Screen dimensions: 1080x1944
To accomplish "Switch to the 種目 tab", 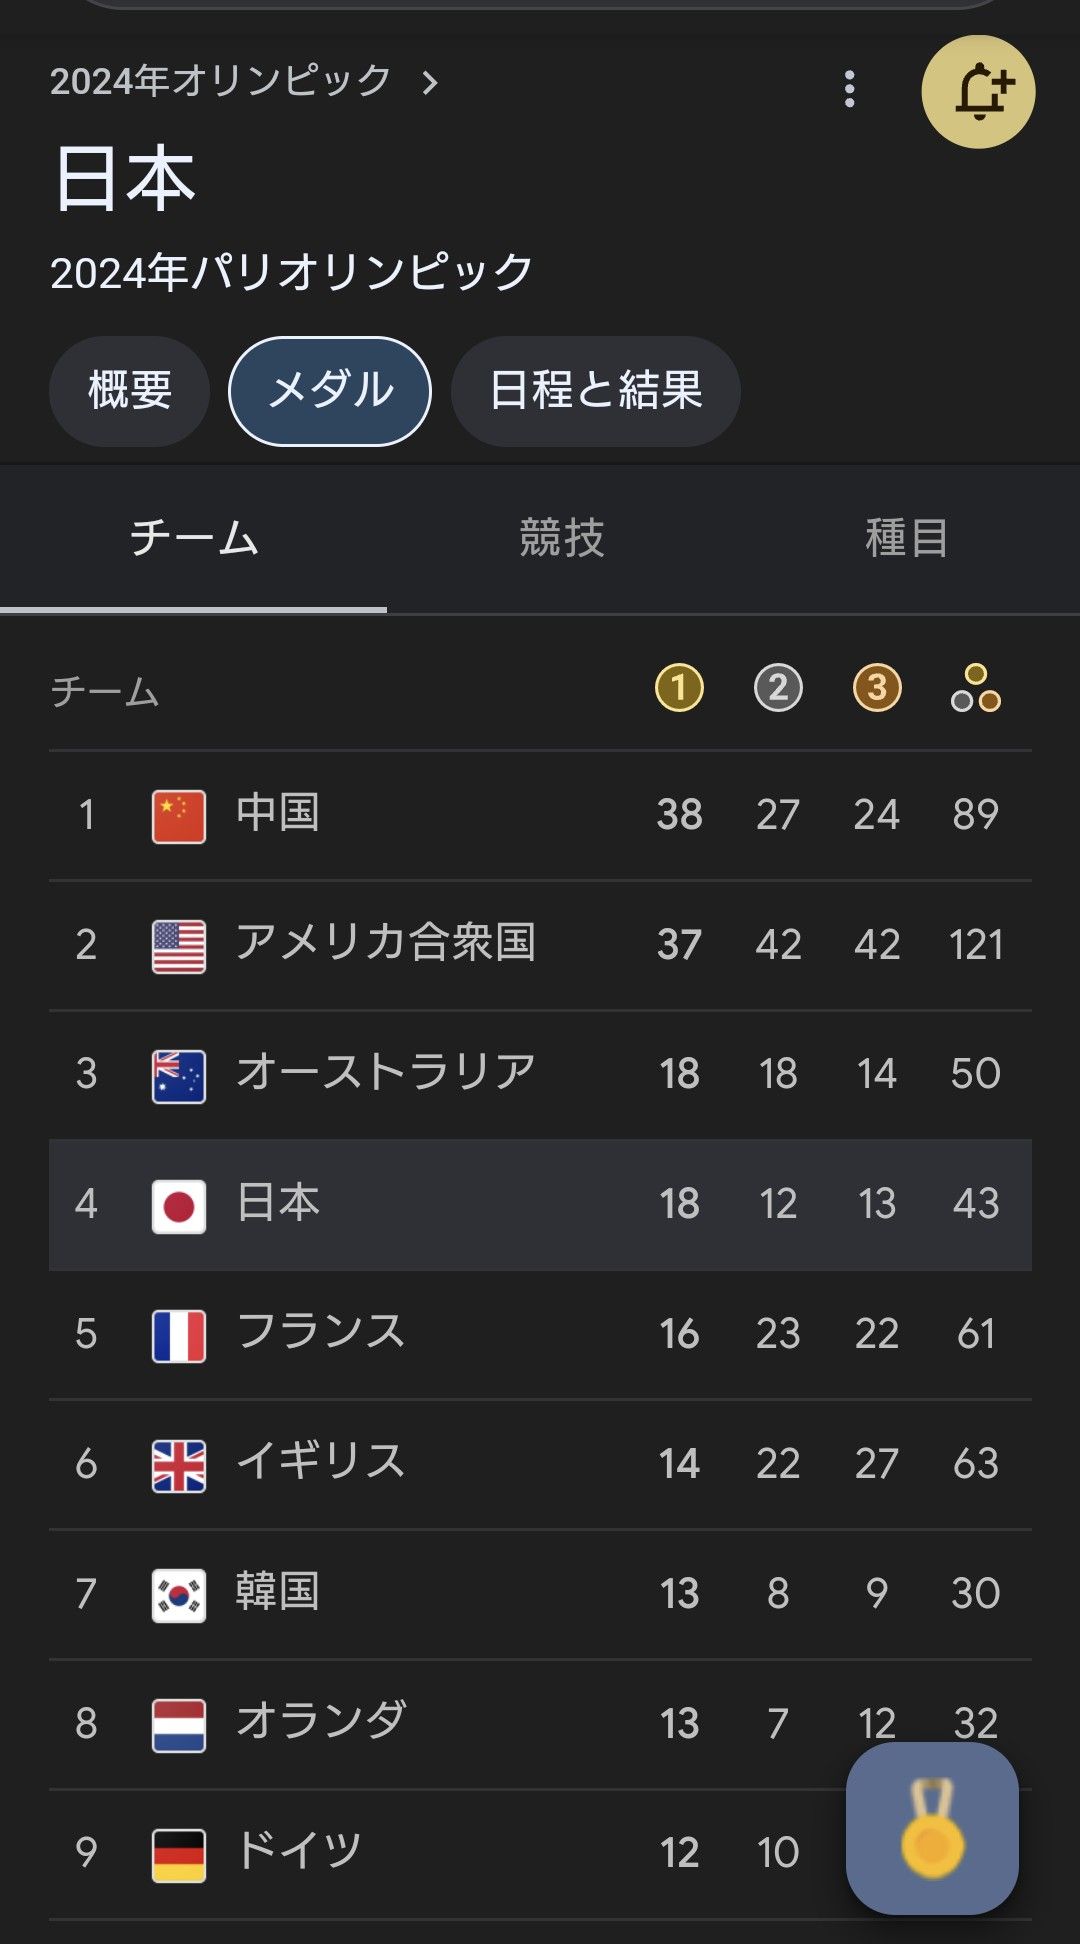I will 906,538.
